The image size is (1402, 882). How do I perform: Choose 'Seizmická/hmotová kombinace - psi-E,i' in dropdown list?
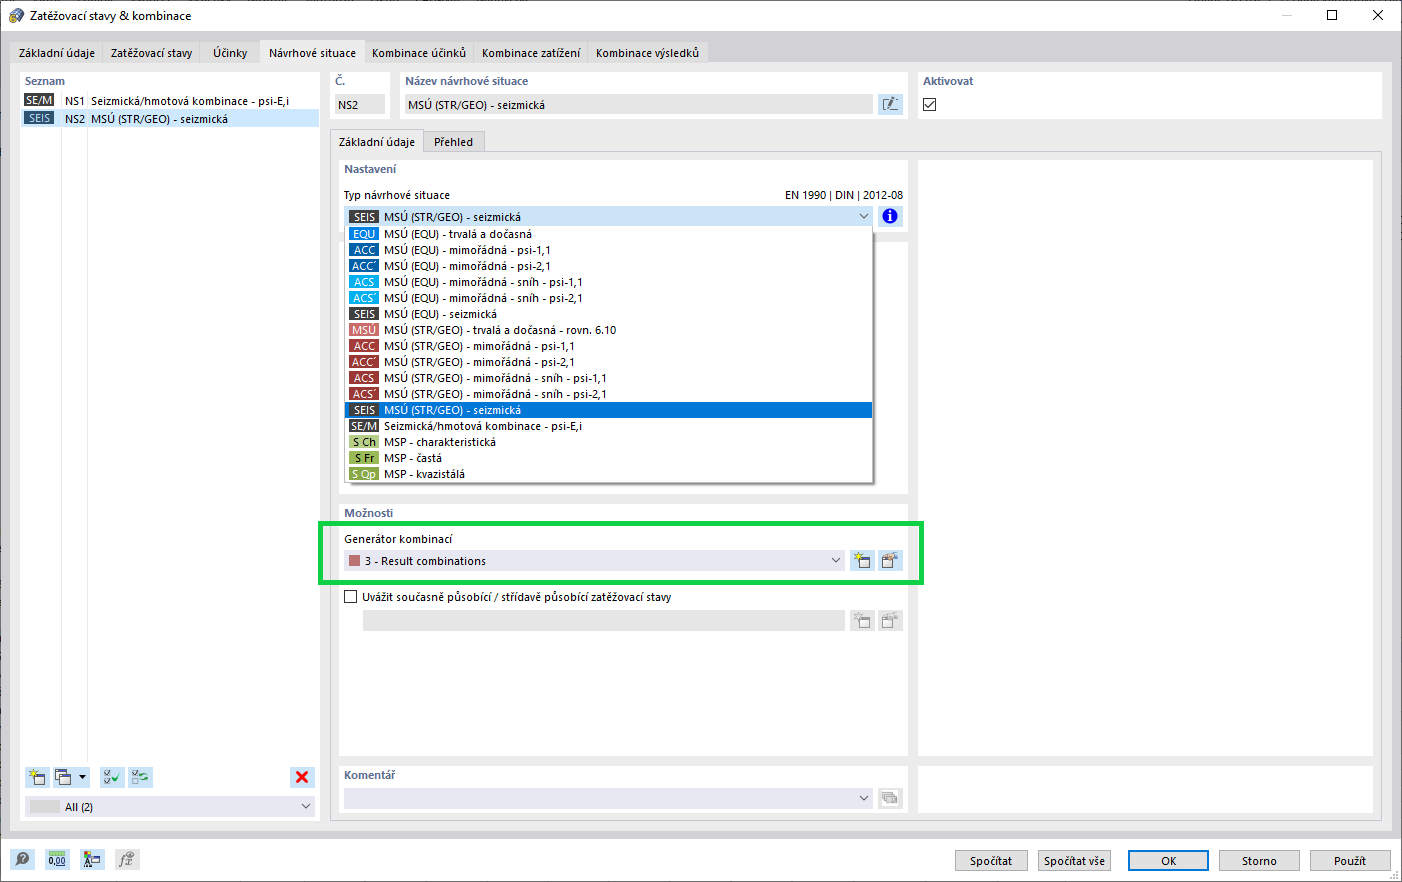[x=609, y=426]
